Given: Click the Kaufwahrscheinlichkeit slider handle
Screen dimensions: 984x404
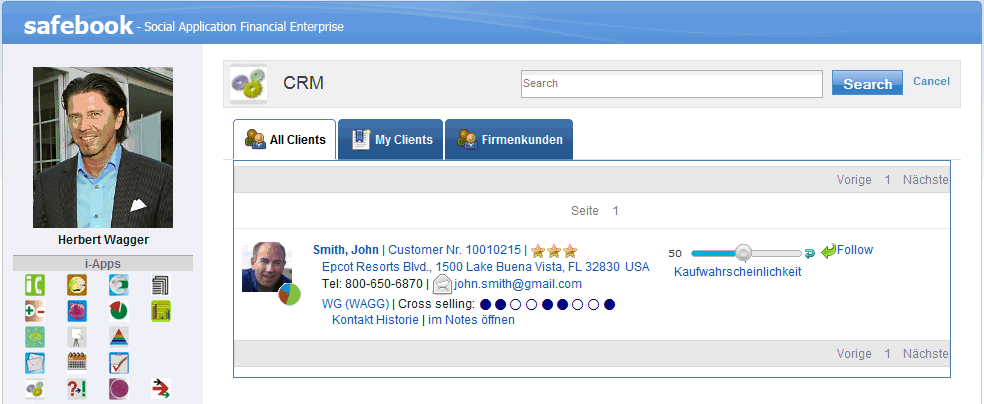Looking at the screenshot, I should (743, 253).
